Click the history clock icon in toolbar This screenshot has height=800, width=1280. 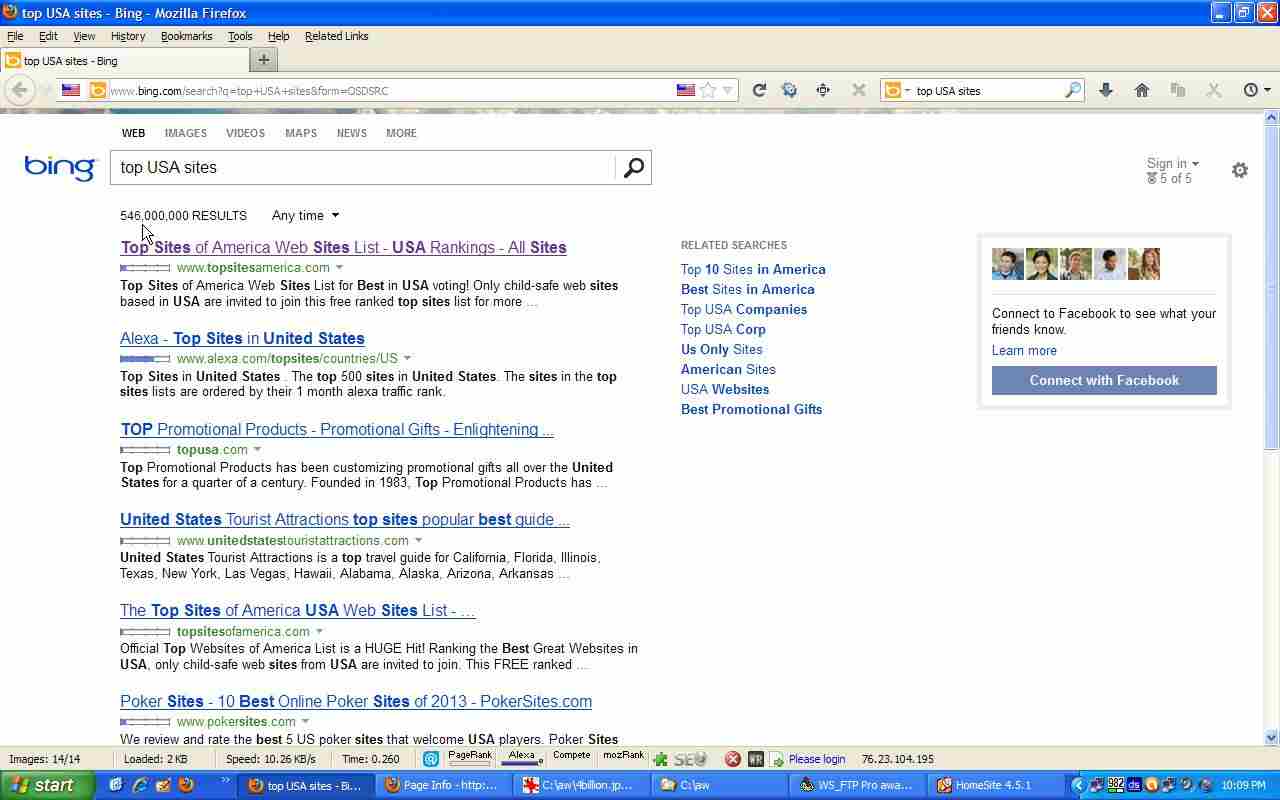(1250, 90)
